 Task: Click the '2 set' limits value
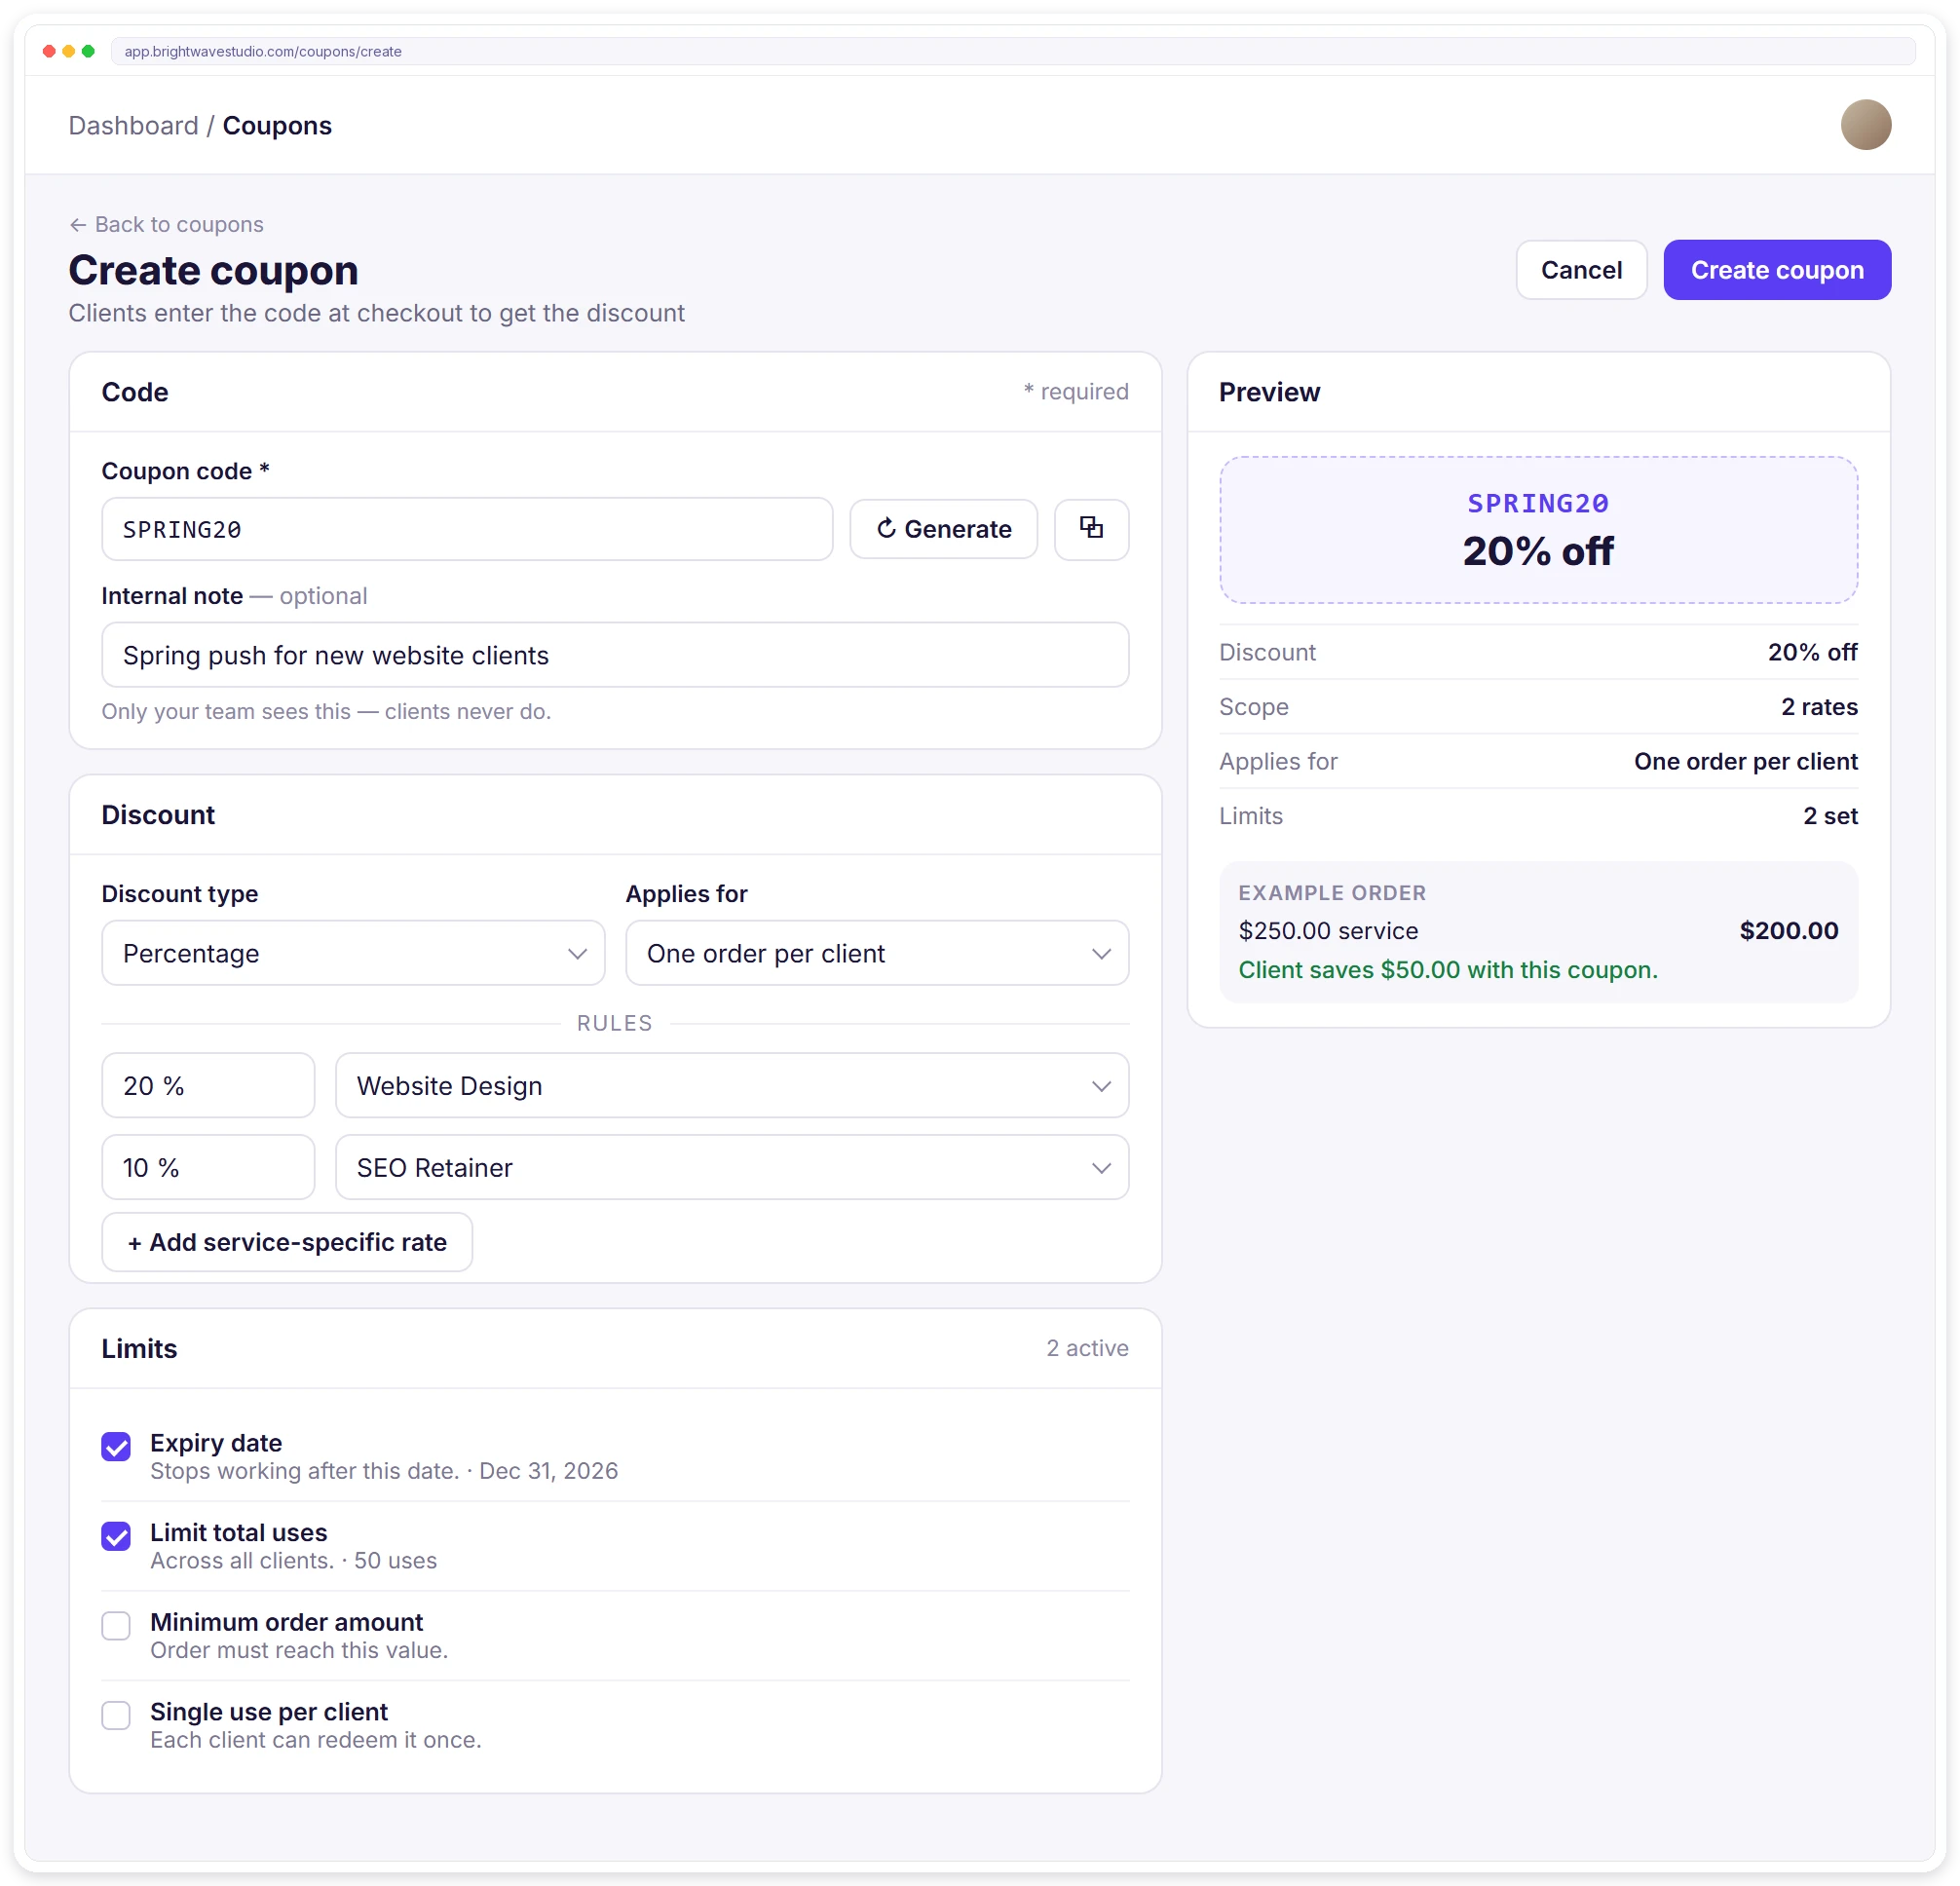coord(1829,815)
